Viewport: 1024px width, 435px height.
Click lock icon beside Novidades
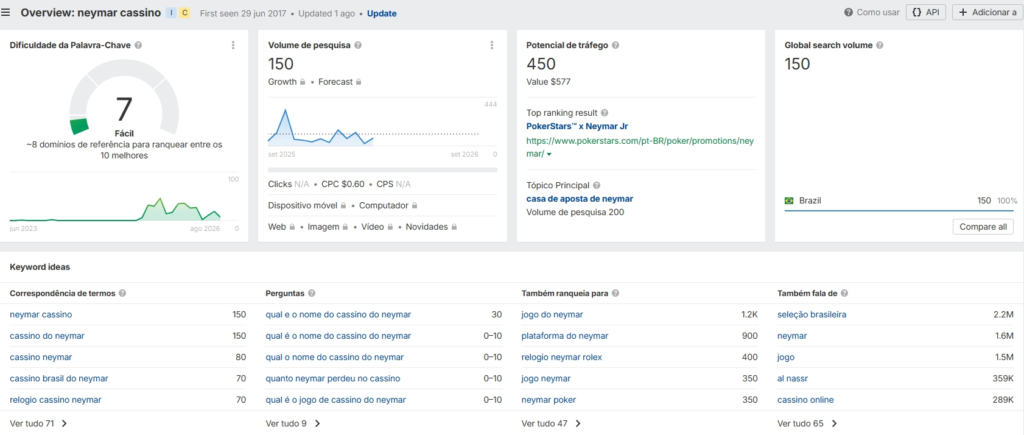point(454,227)
